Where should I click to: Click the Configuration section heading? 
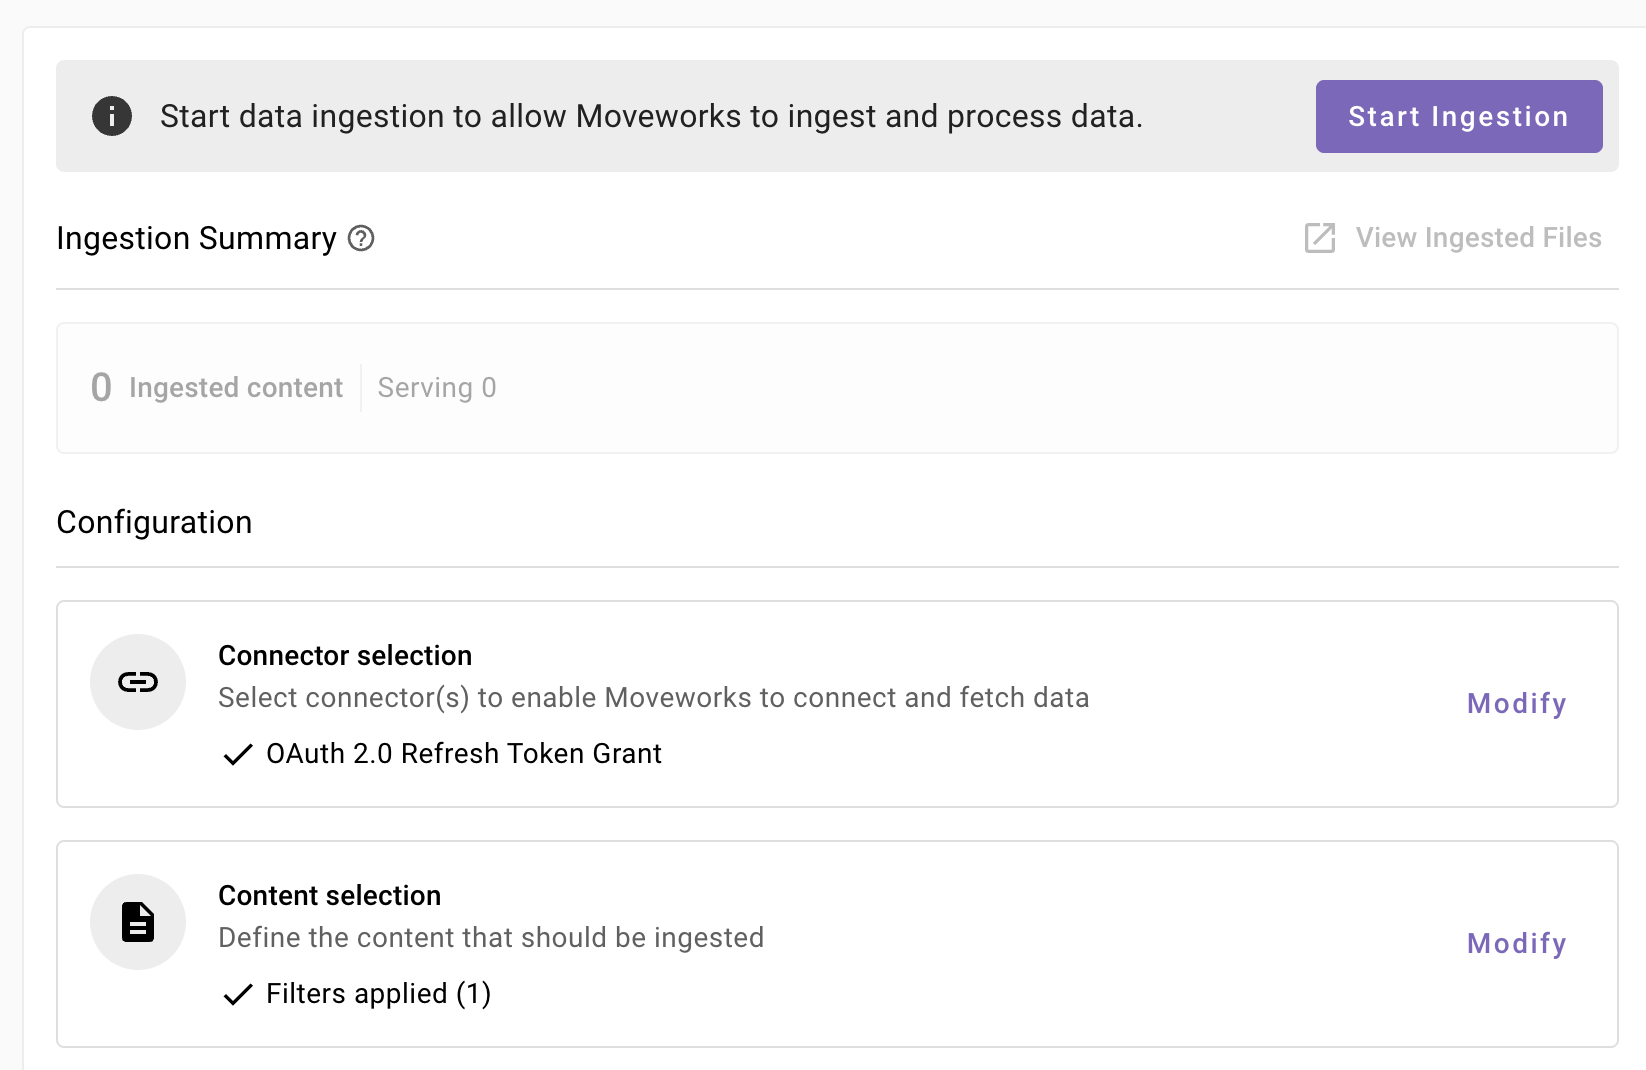[x=154, y=523]
